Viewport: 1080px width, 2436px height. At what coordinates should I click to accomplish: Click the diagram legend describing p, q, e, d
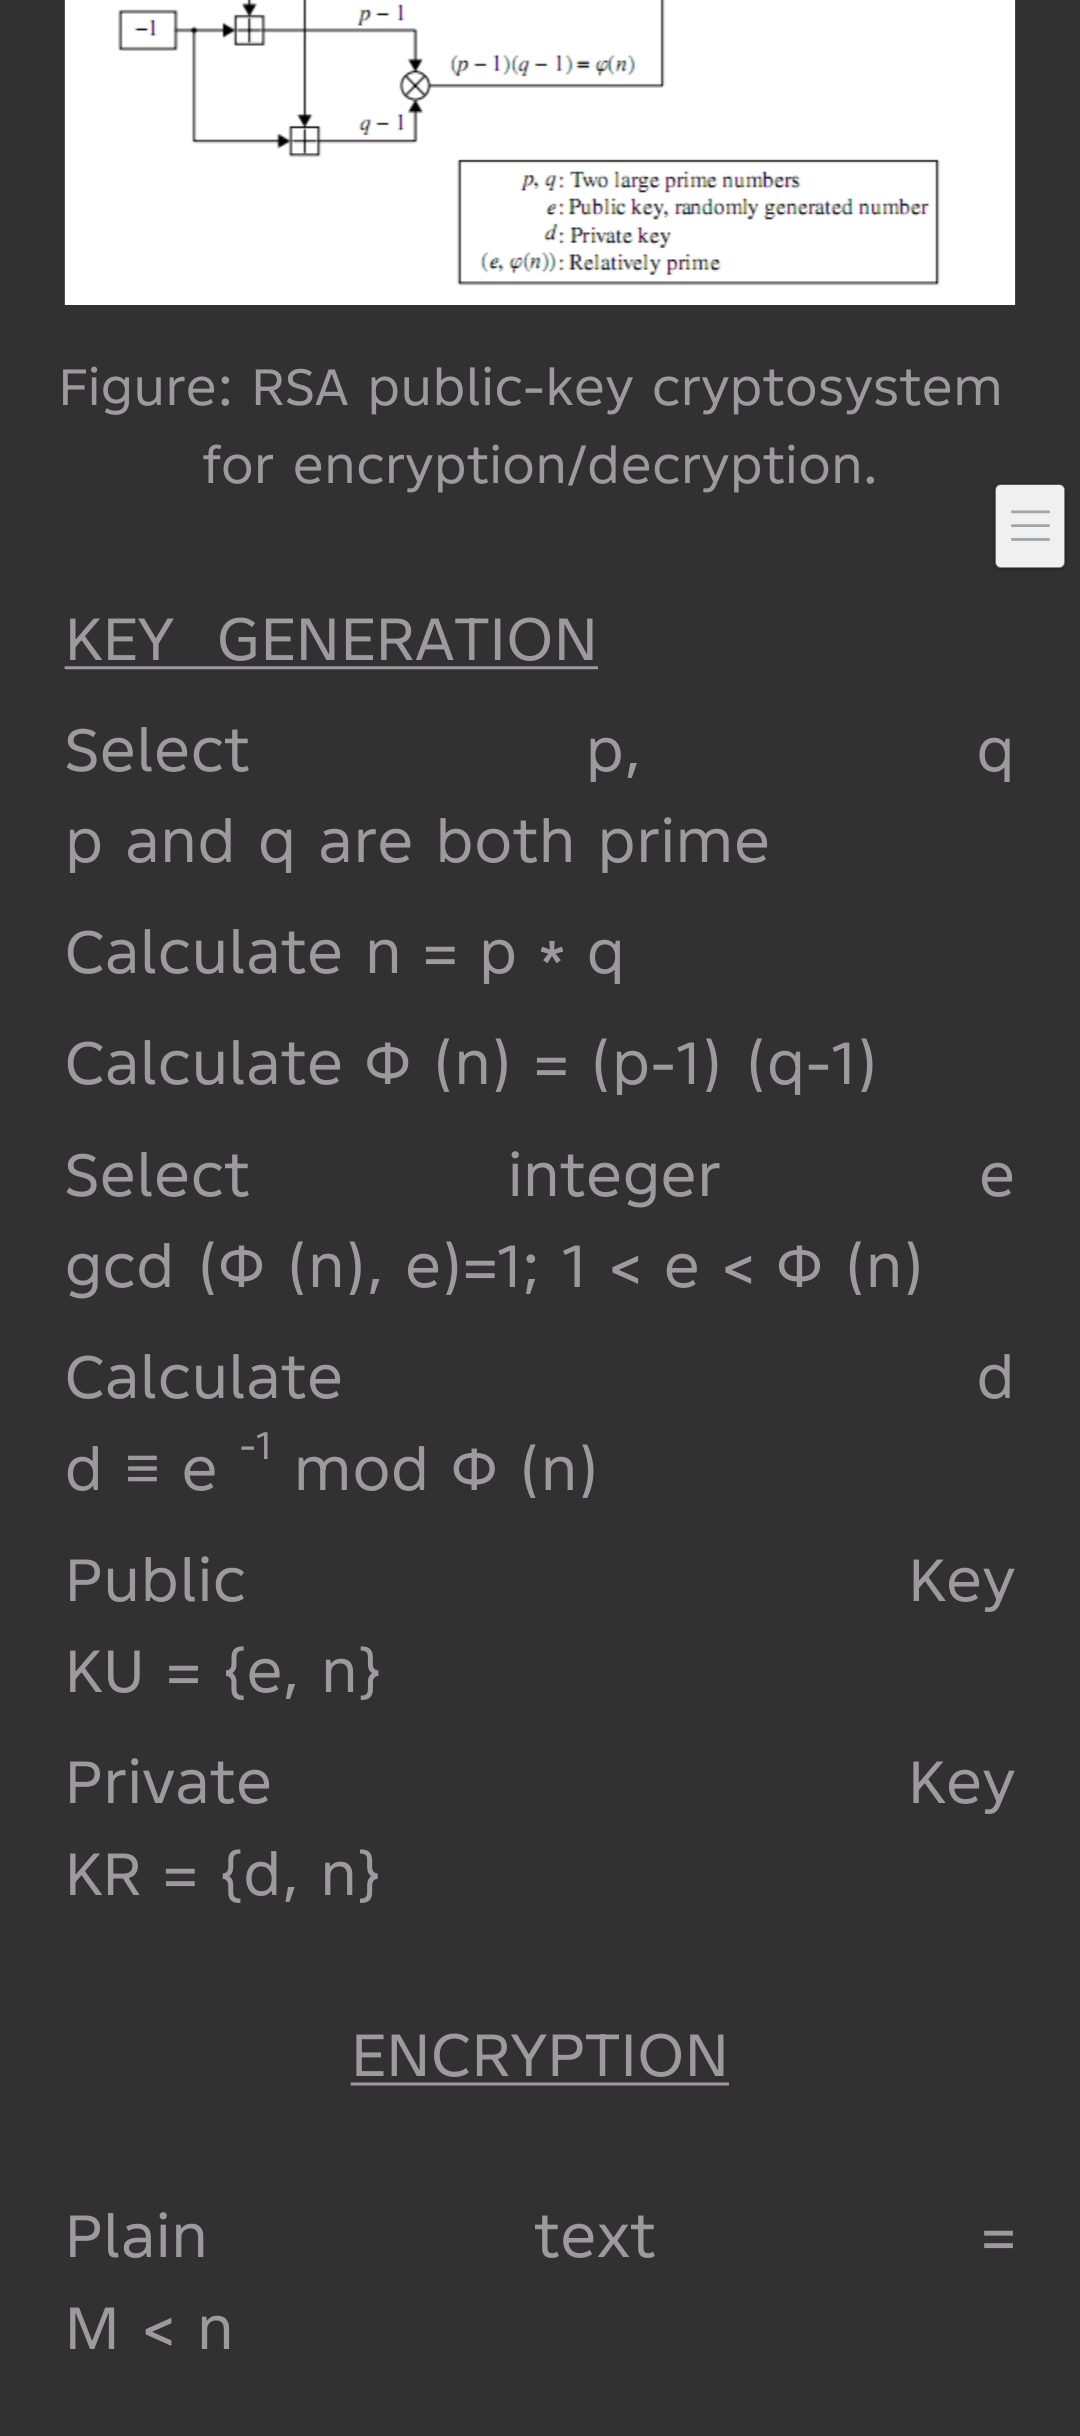point(698,222)
